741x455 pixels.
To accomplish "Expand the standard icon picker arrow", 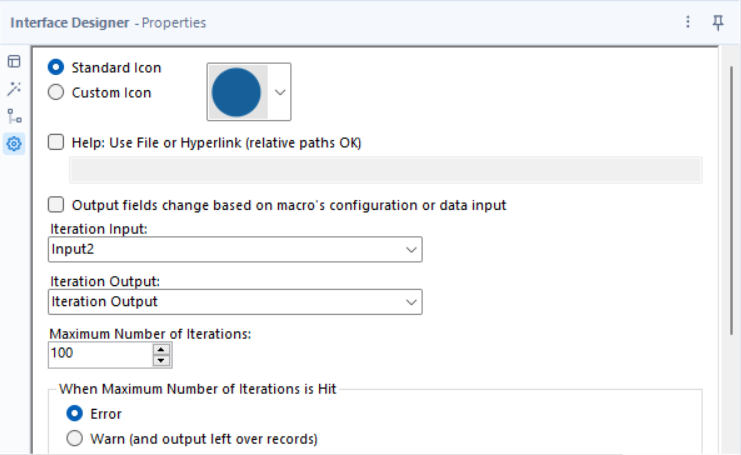I will (280, 92).
